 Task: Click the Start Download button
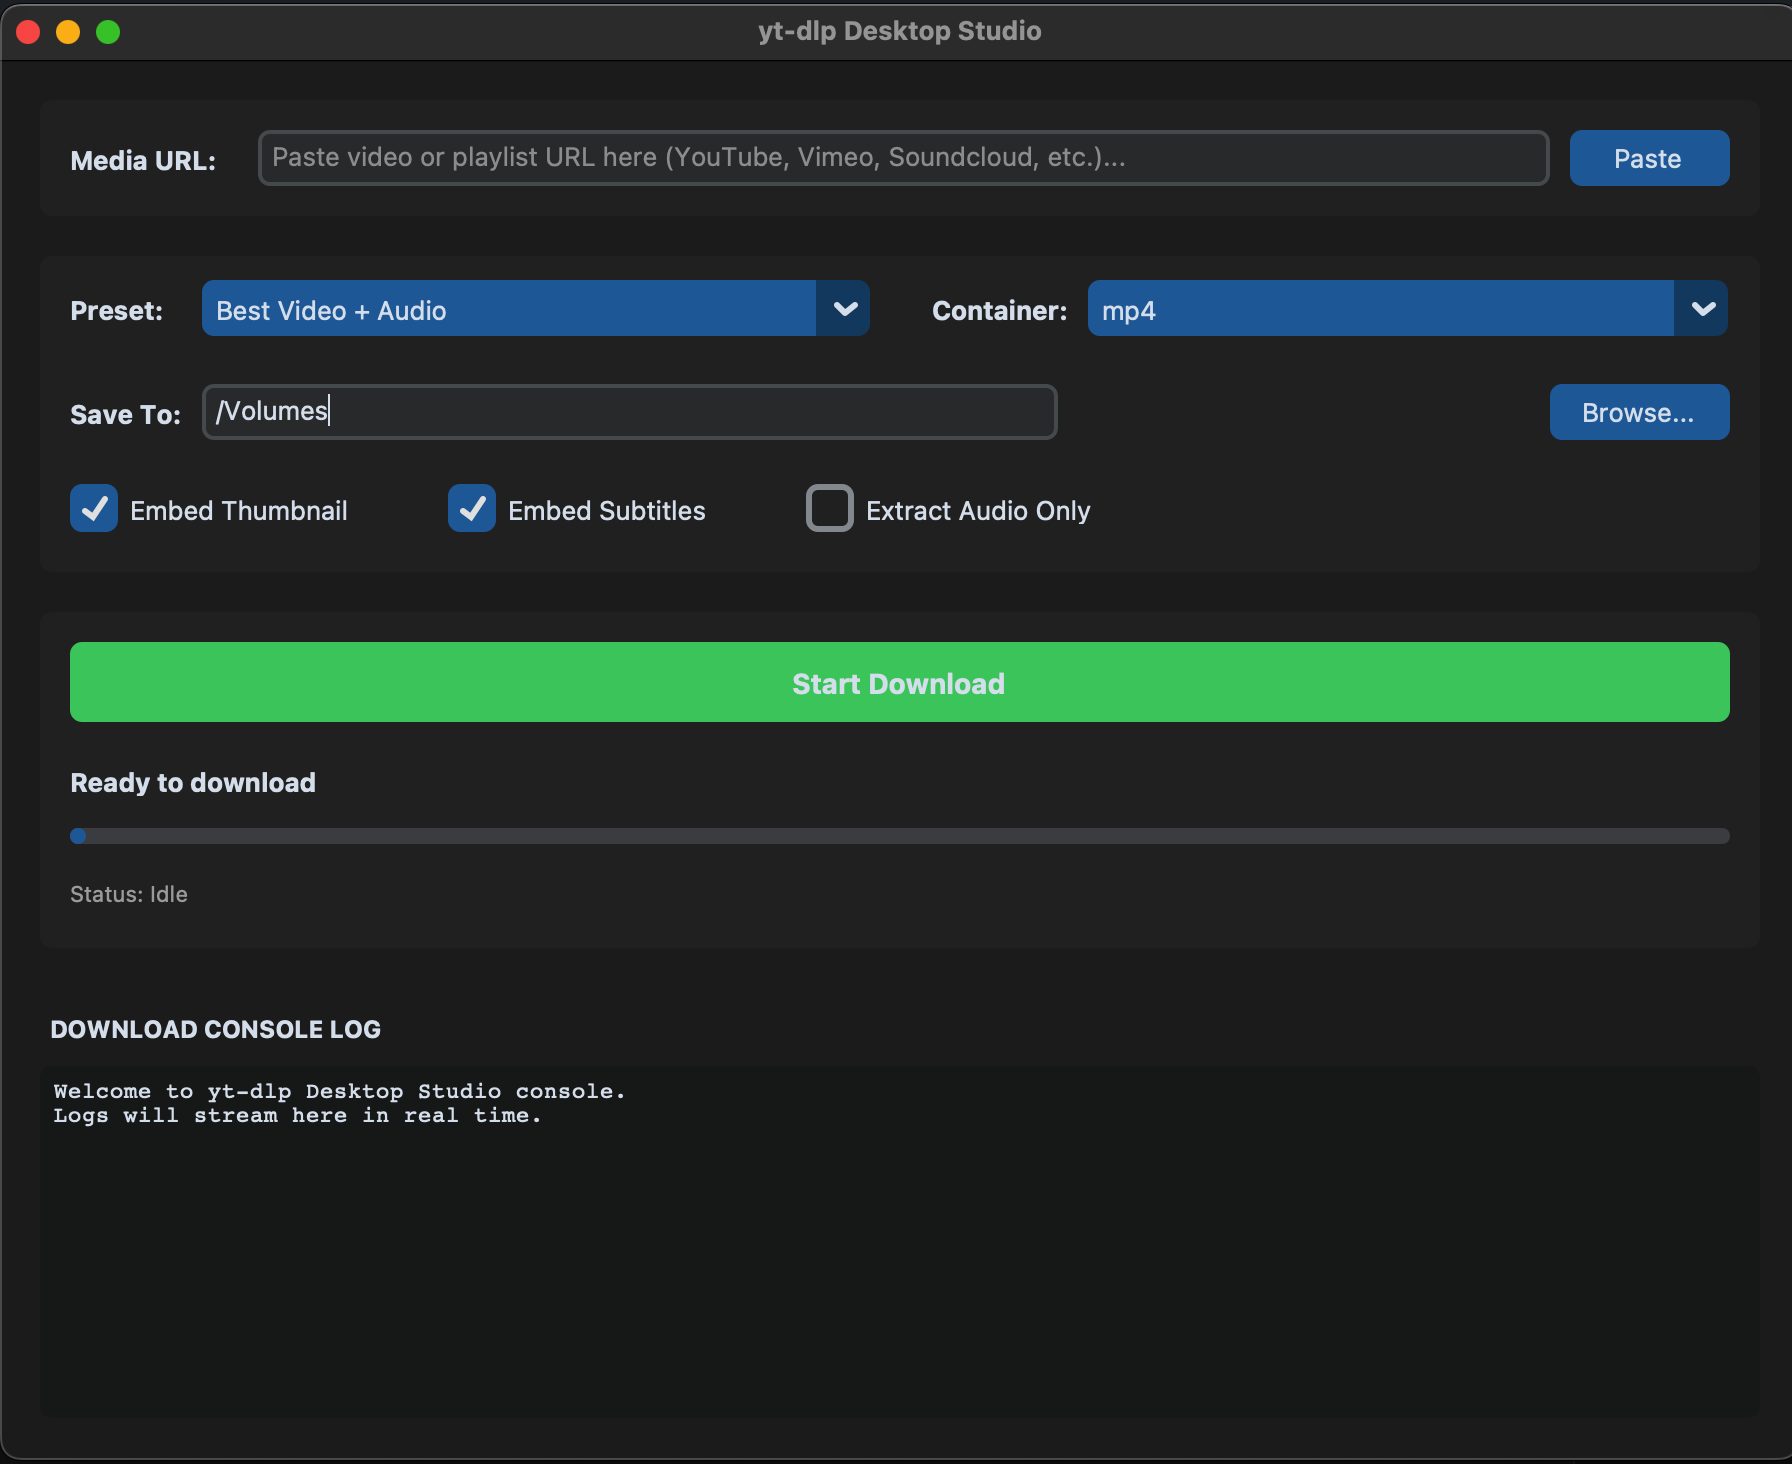point(899,682)
